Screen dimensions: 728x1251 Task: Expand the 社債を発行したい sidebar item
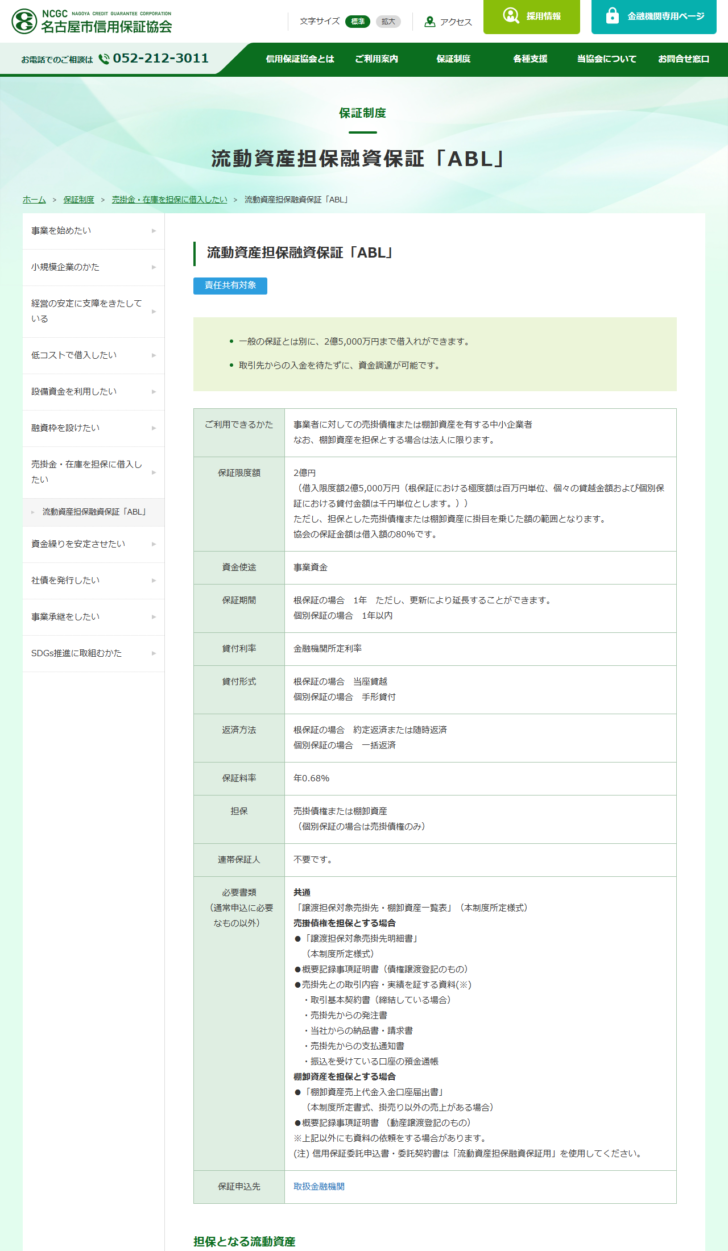pyautogui.click(x=93, y=580)
